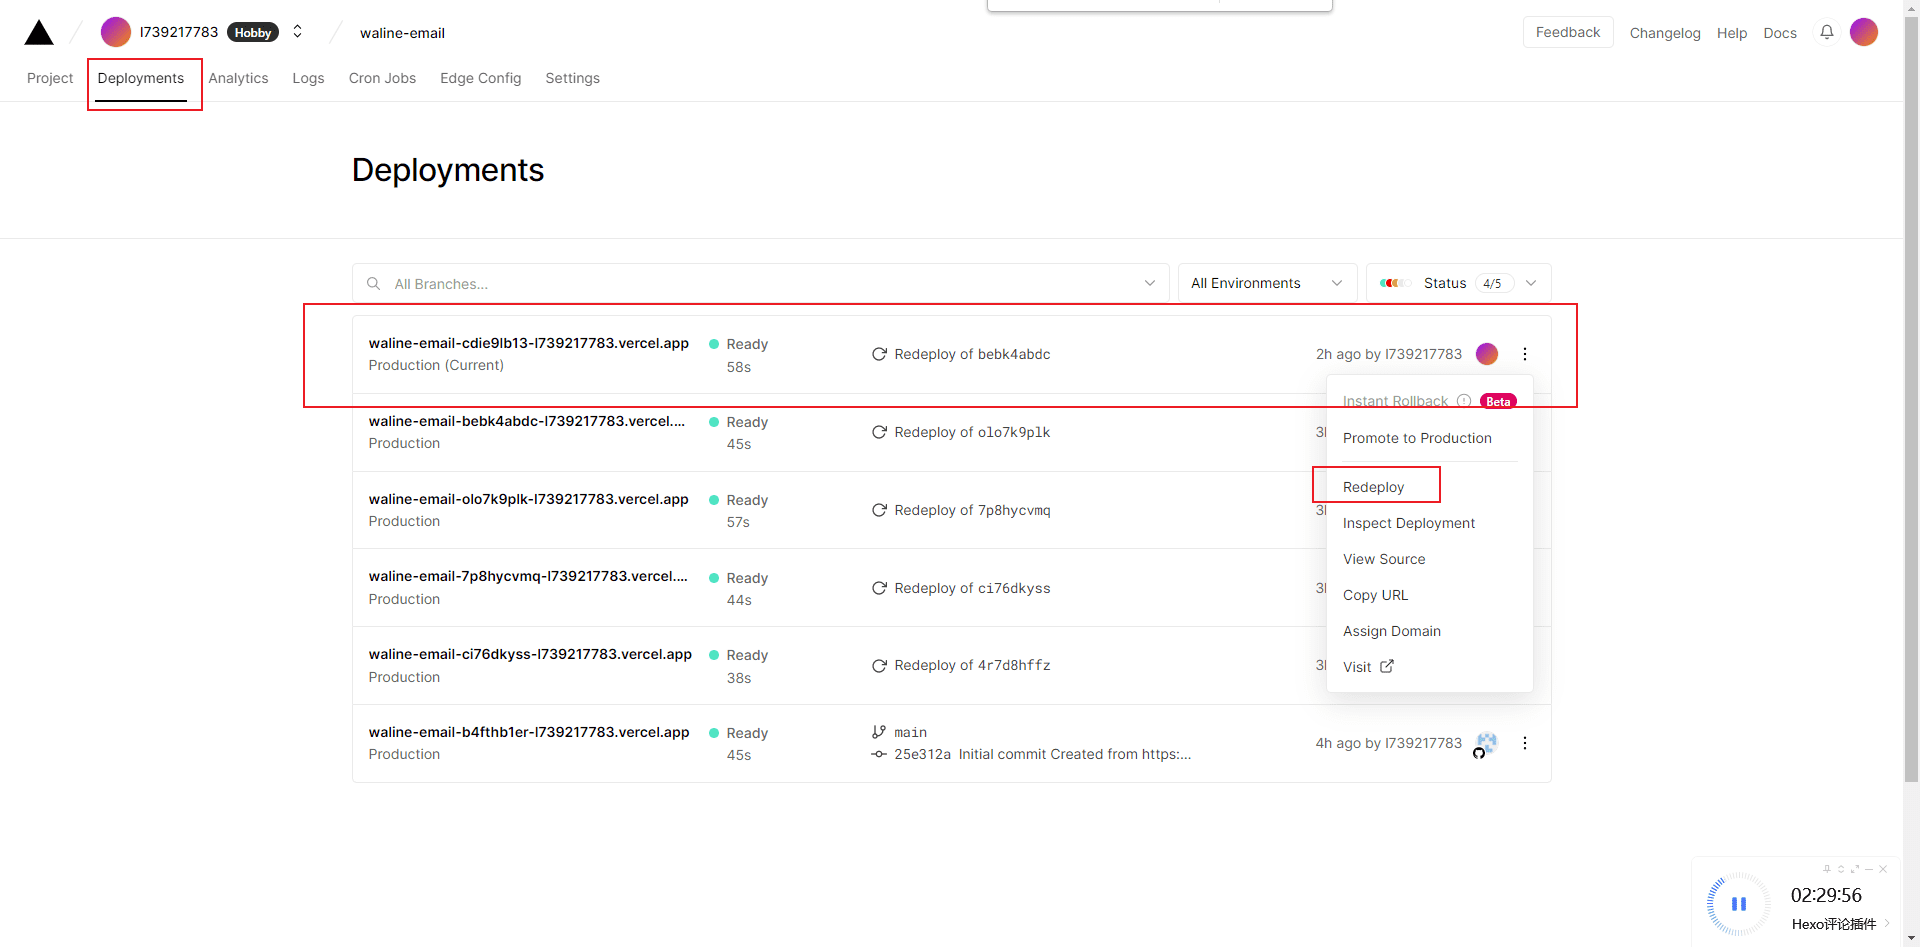Viewport: 1920px width, 947px height.
Task: Open deployment waline-email-bebk4abdc link
Action: tap(527, 421)
